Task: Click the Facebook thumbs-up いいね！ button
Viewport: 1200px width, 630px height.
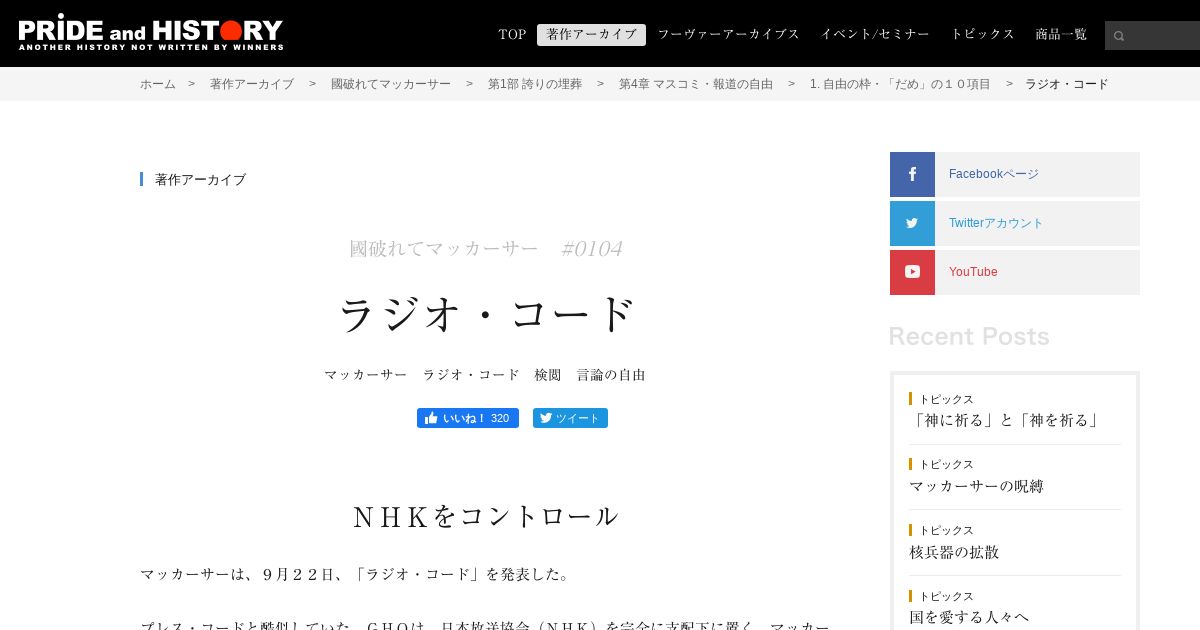Action: tap(468, 418)
